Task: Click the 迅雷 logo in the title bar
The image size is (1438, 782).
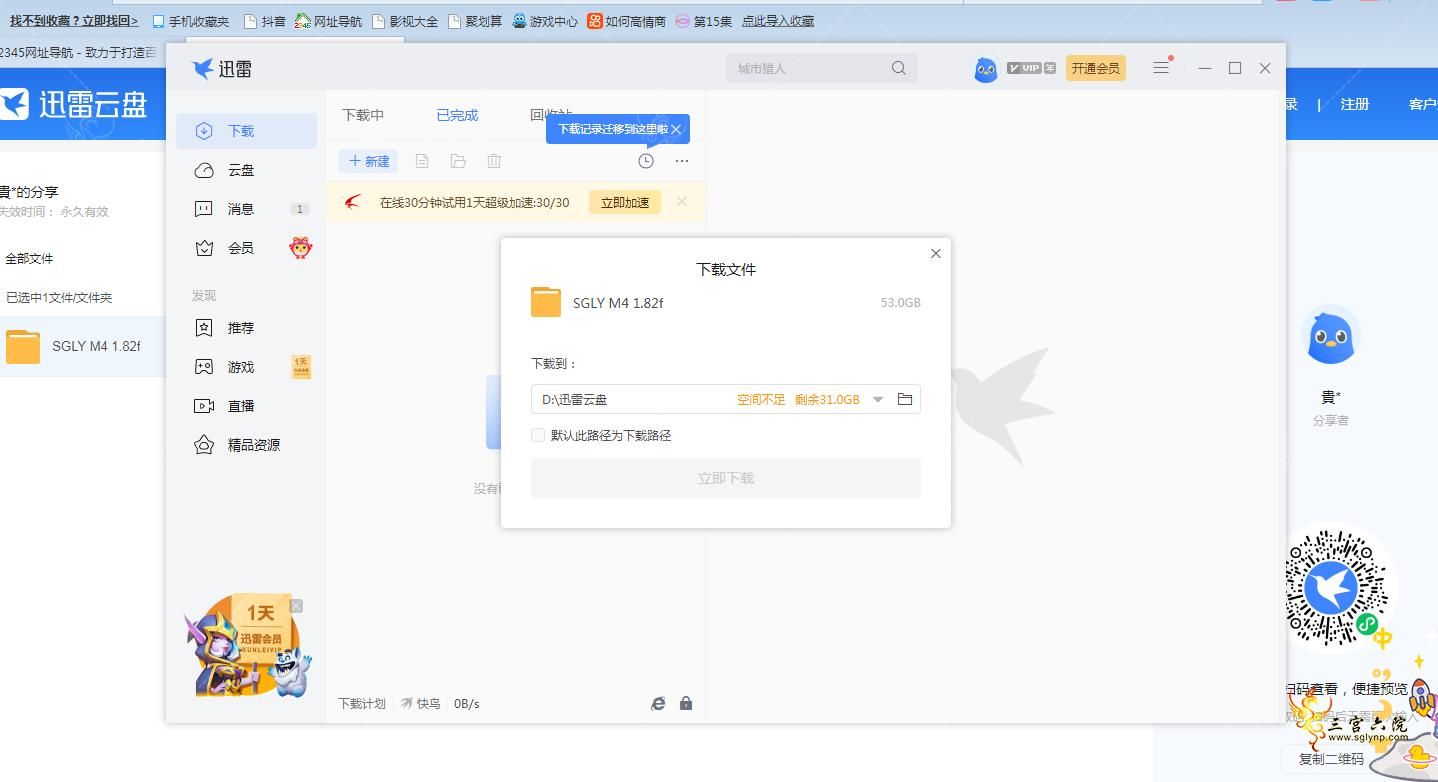Action: [x=222, y=68]
